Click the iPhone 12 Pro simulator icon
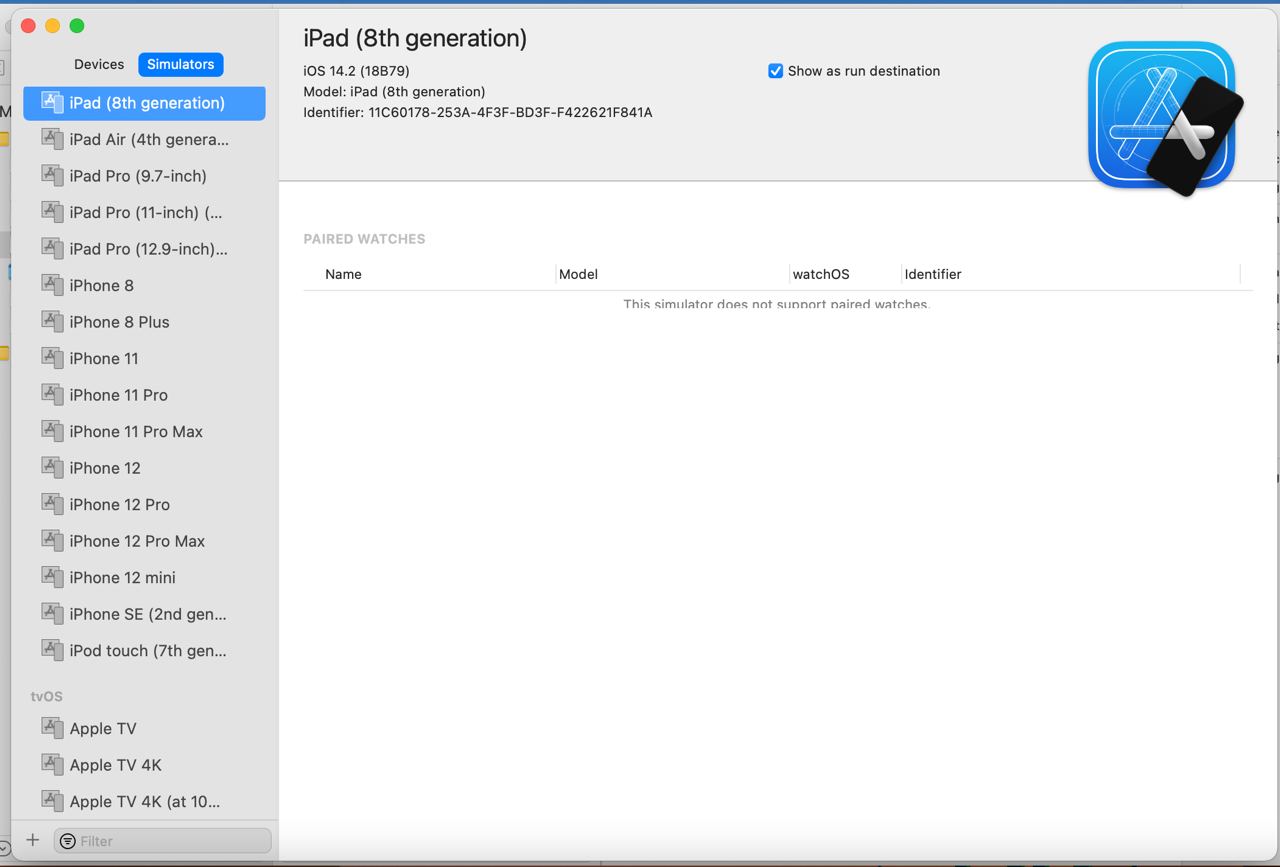Viewport: 1280px width, 867px height. [52, 503]
